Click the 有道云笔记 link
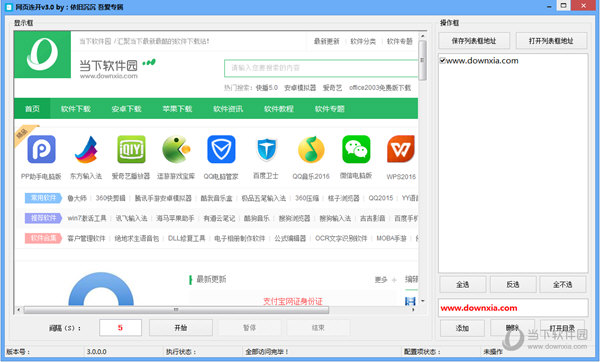600x362 pixels. (219, 218)
